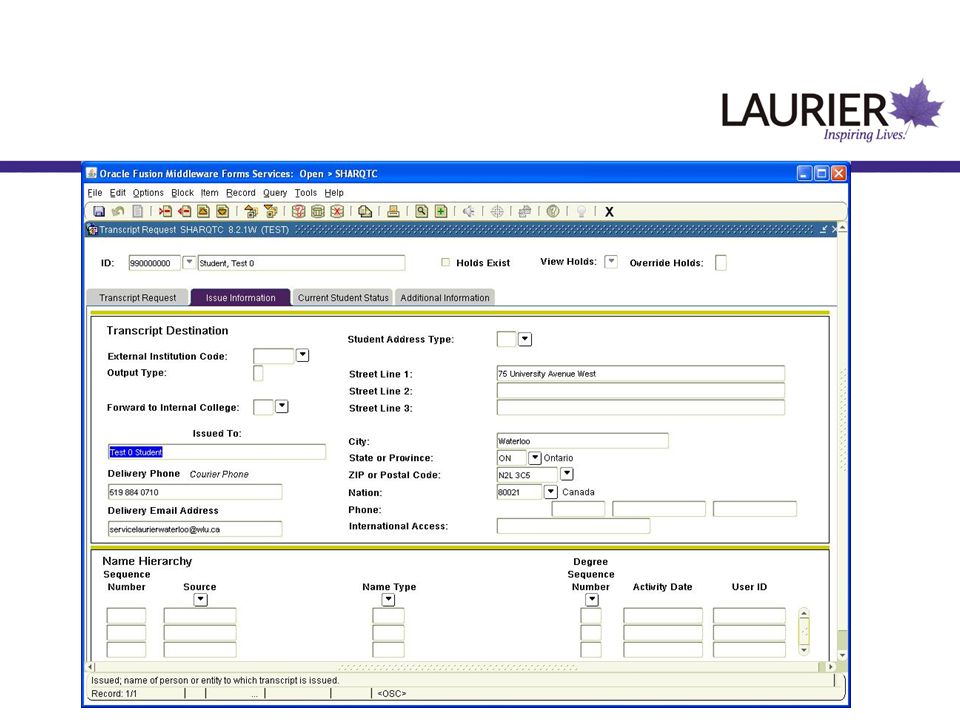This screenshot has width=960, height=720.
Task: Open the Edit menu
Action: (118, 192)
